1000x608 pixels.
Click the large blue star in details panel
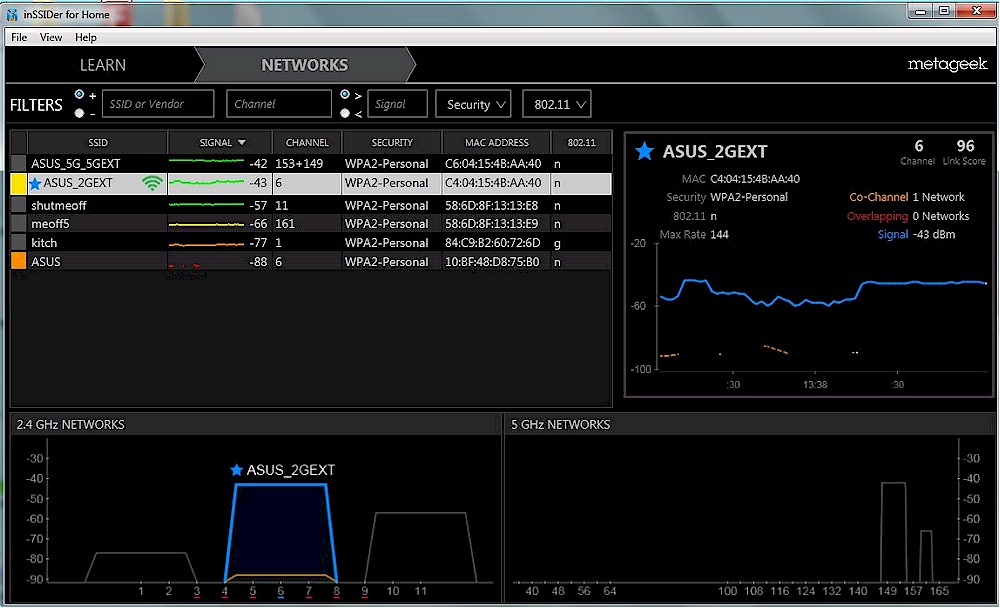click(x=644, y=151)
